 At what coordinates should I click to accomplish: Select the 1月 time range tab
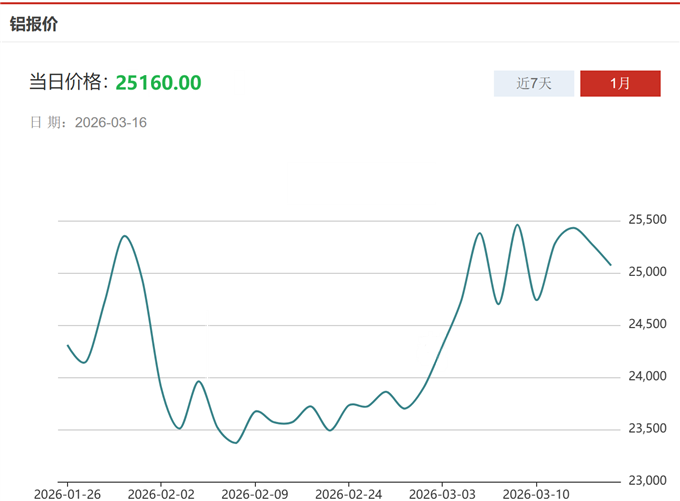[x=620, y=84]
